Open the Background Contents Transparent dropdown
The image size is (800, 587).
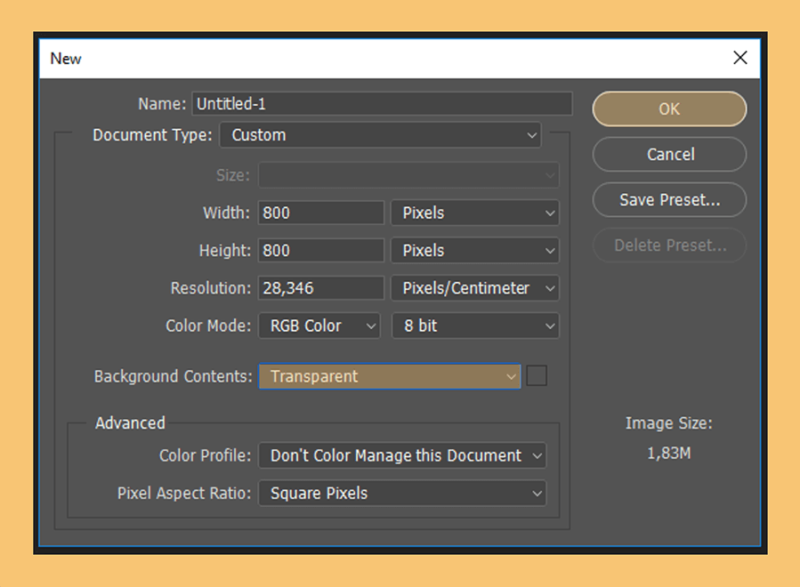(x=390, y=376)
